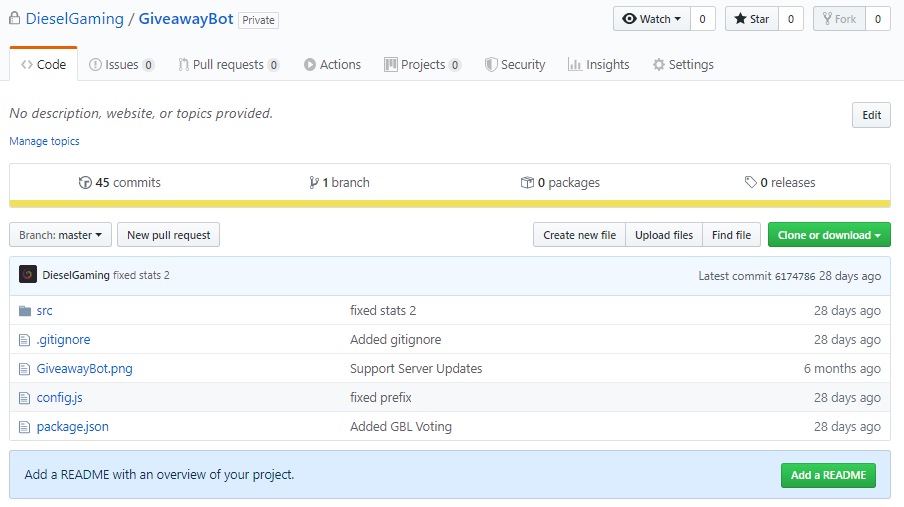
Task: Click the Insights graph icon
Action: click(574, 65)
